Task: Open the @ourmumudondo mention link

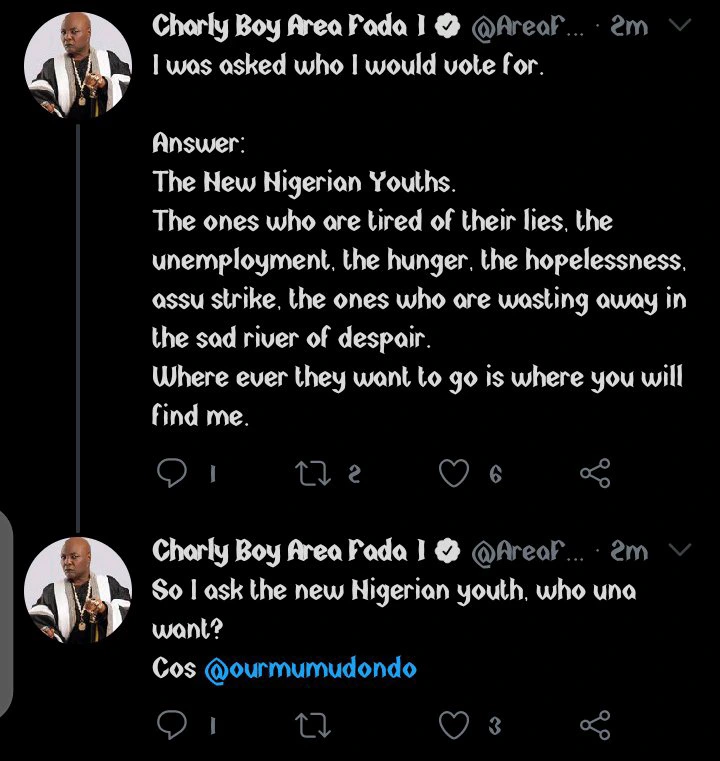Action: (x=310, y=669)
